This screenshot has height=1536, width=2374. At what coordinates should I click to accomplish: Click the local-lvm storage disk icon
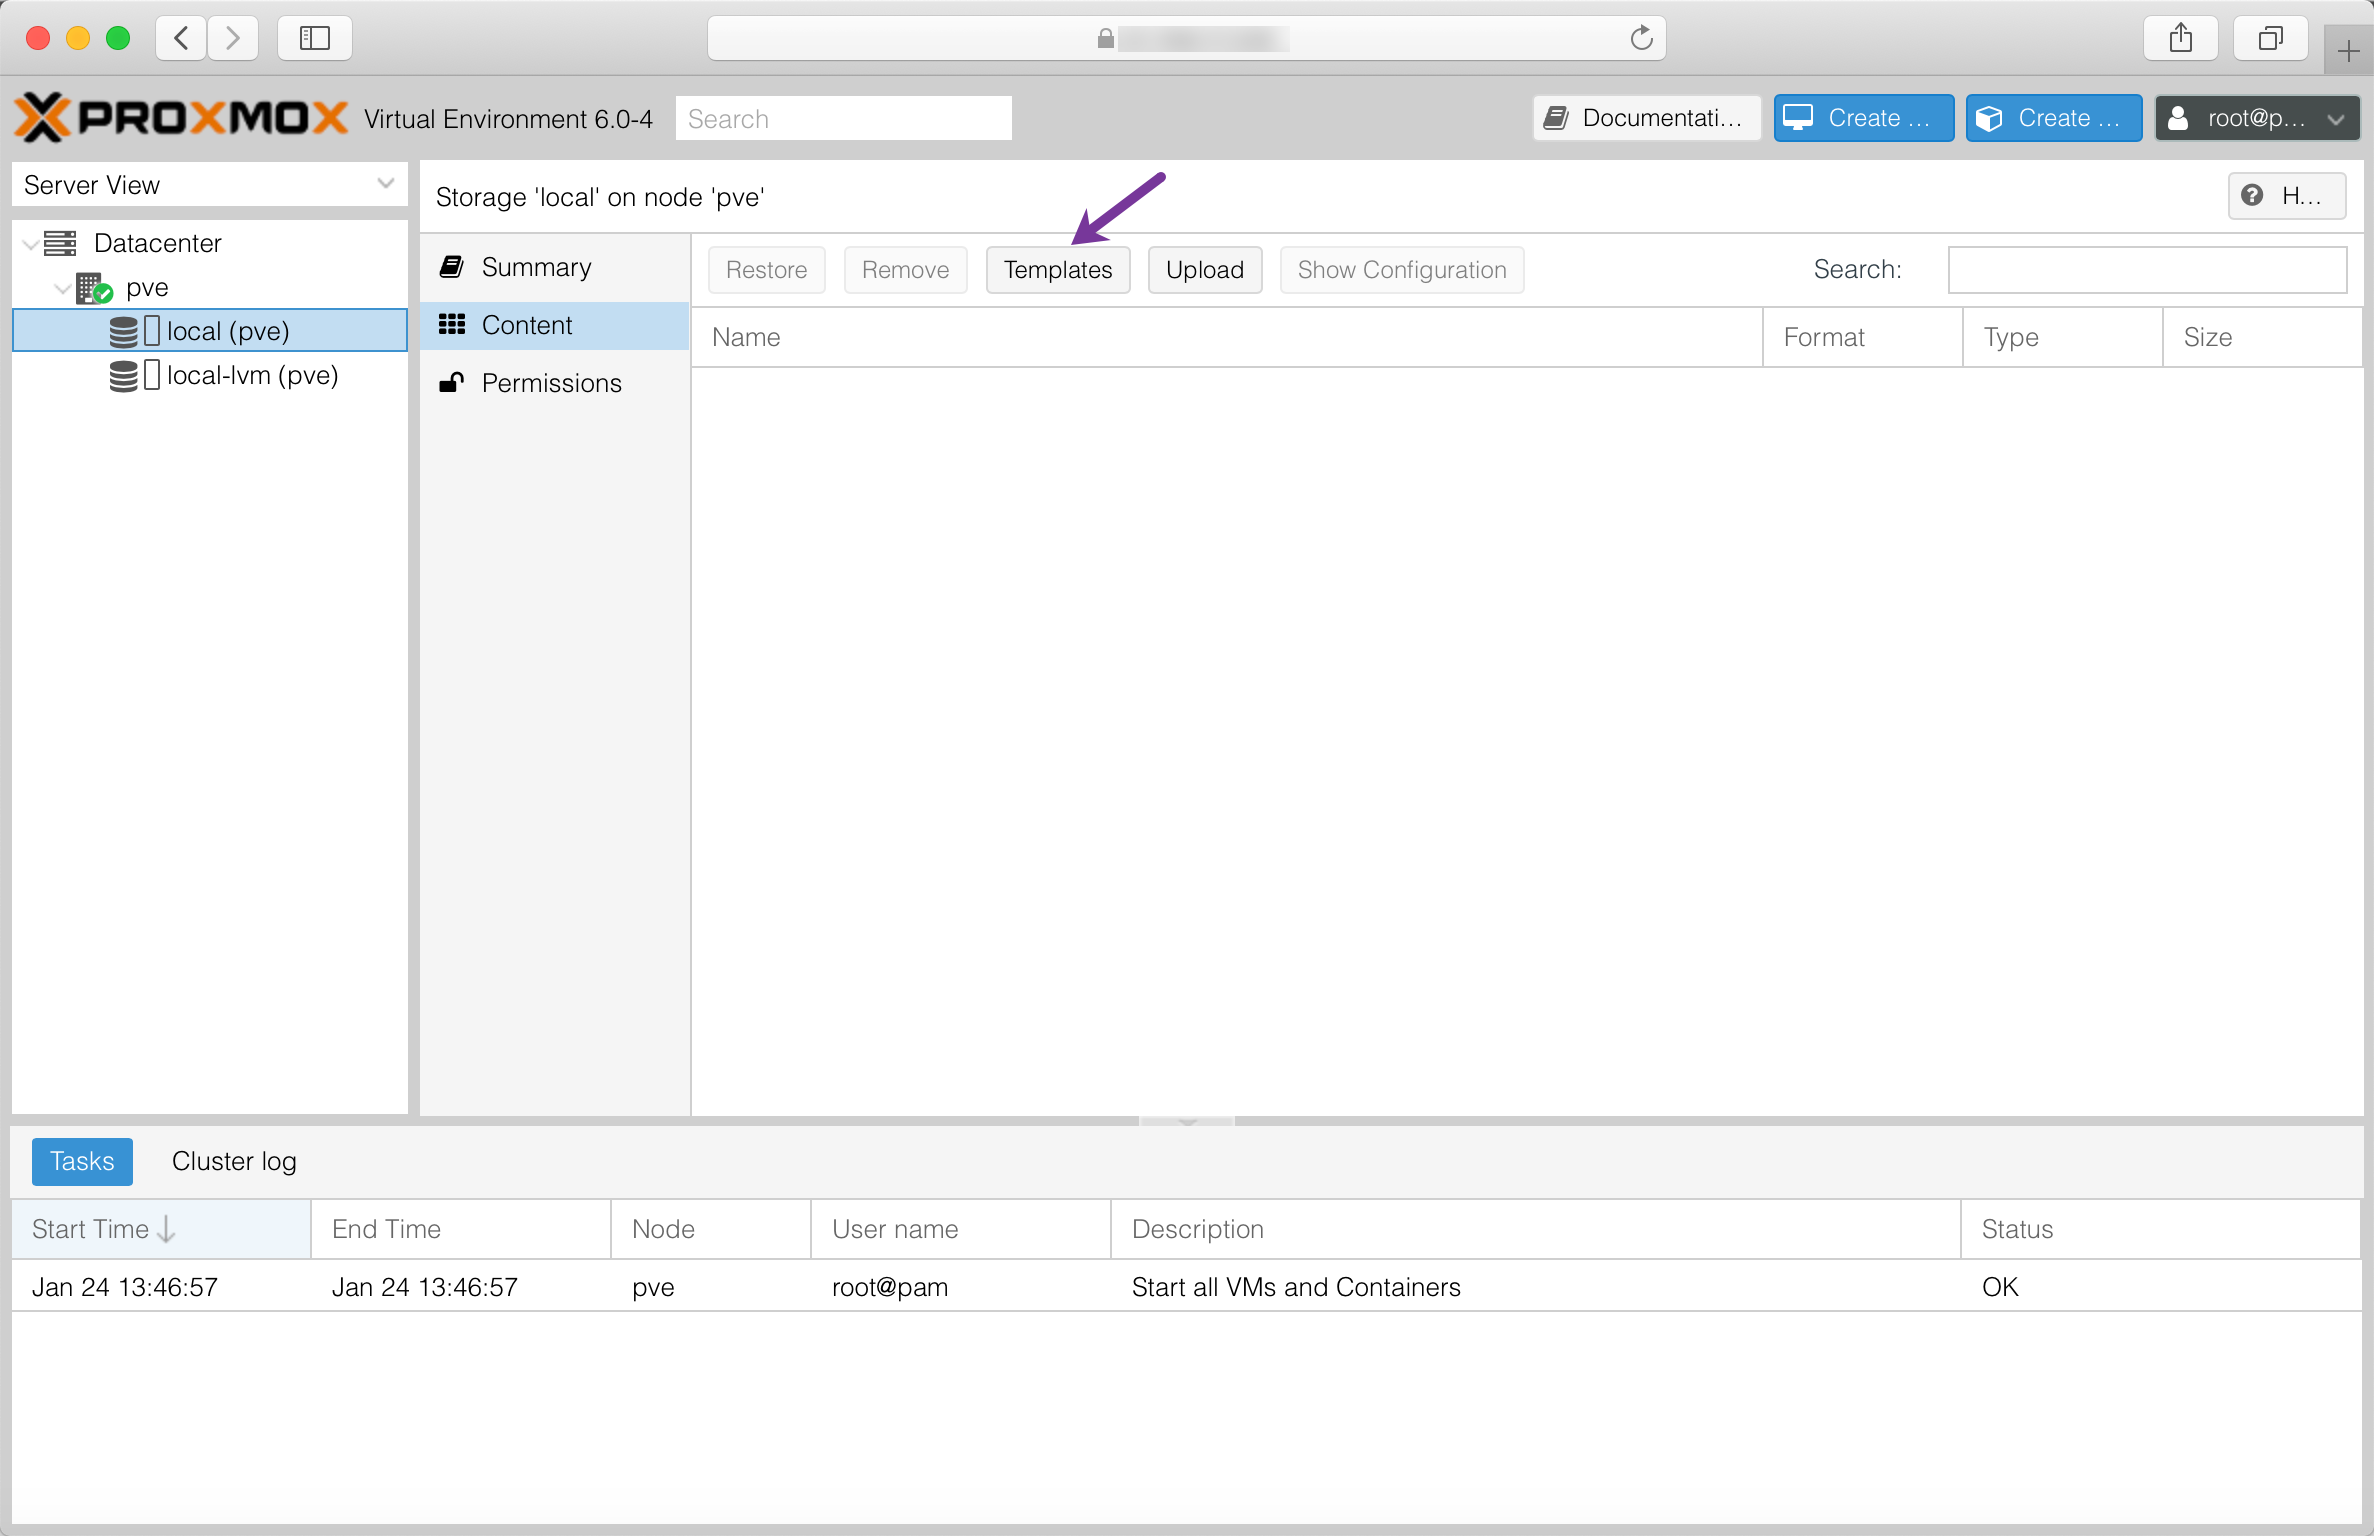click(124, 376)
